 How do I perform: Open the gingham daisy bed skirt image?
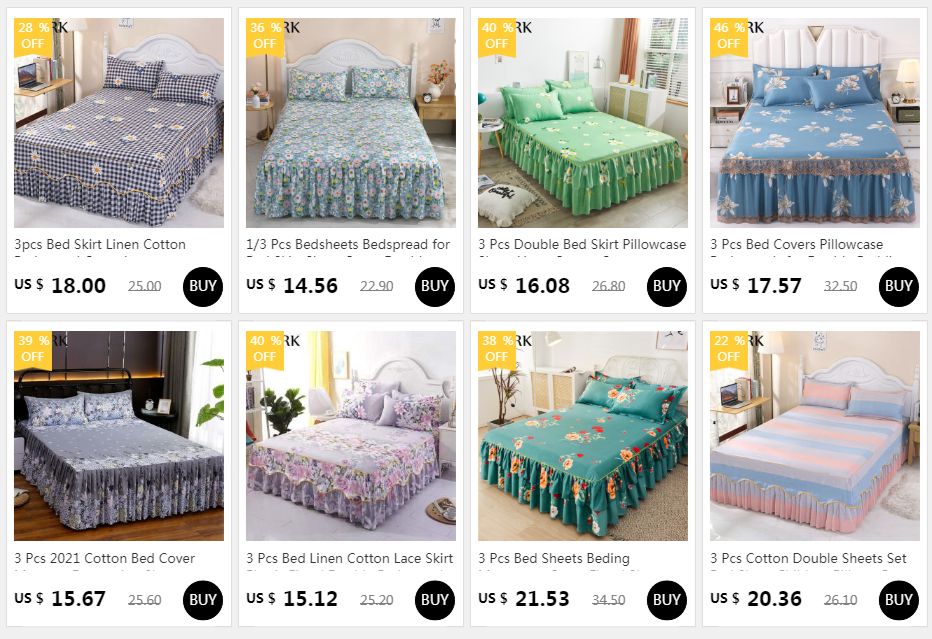tap(119, 122)
